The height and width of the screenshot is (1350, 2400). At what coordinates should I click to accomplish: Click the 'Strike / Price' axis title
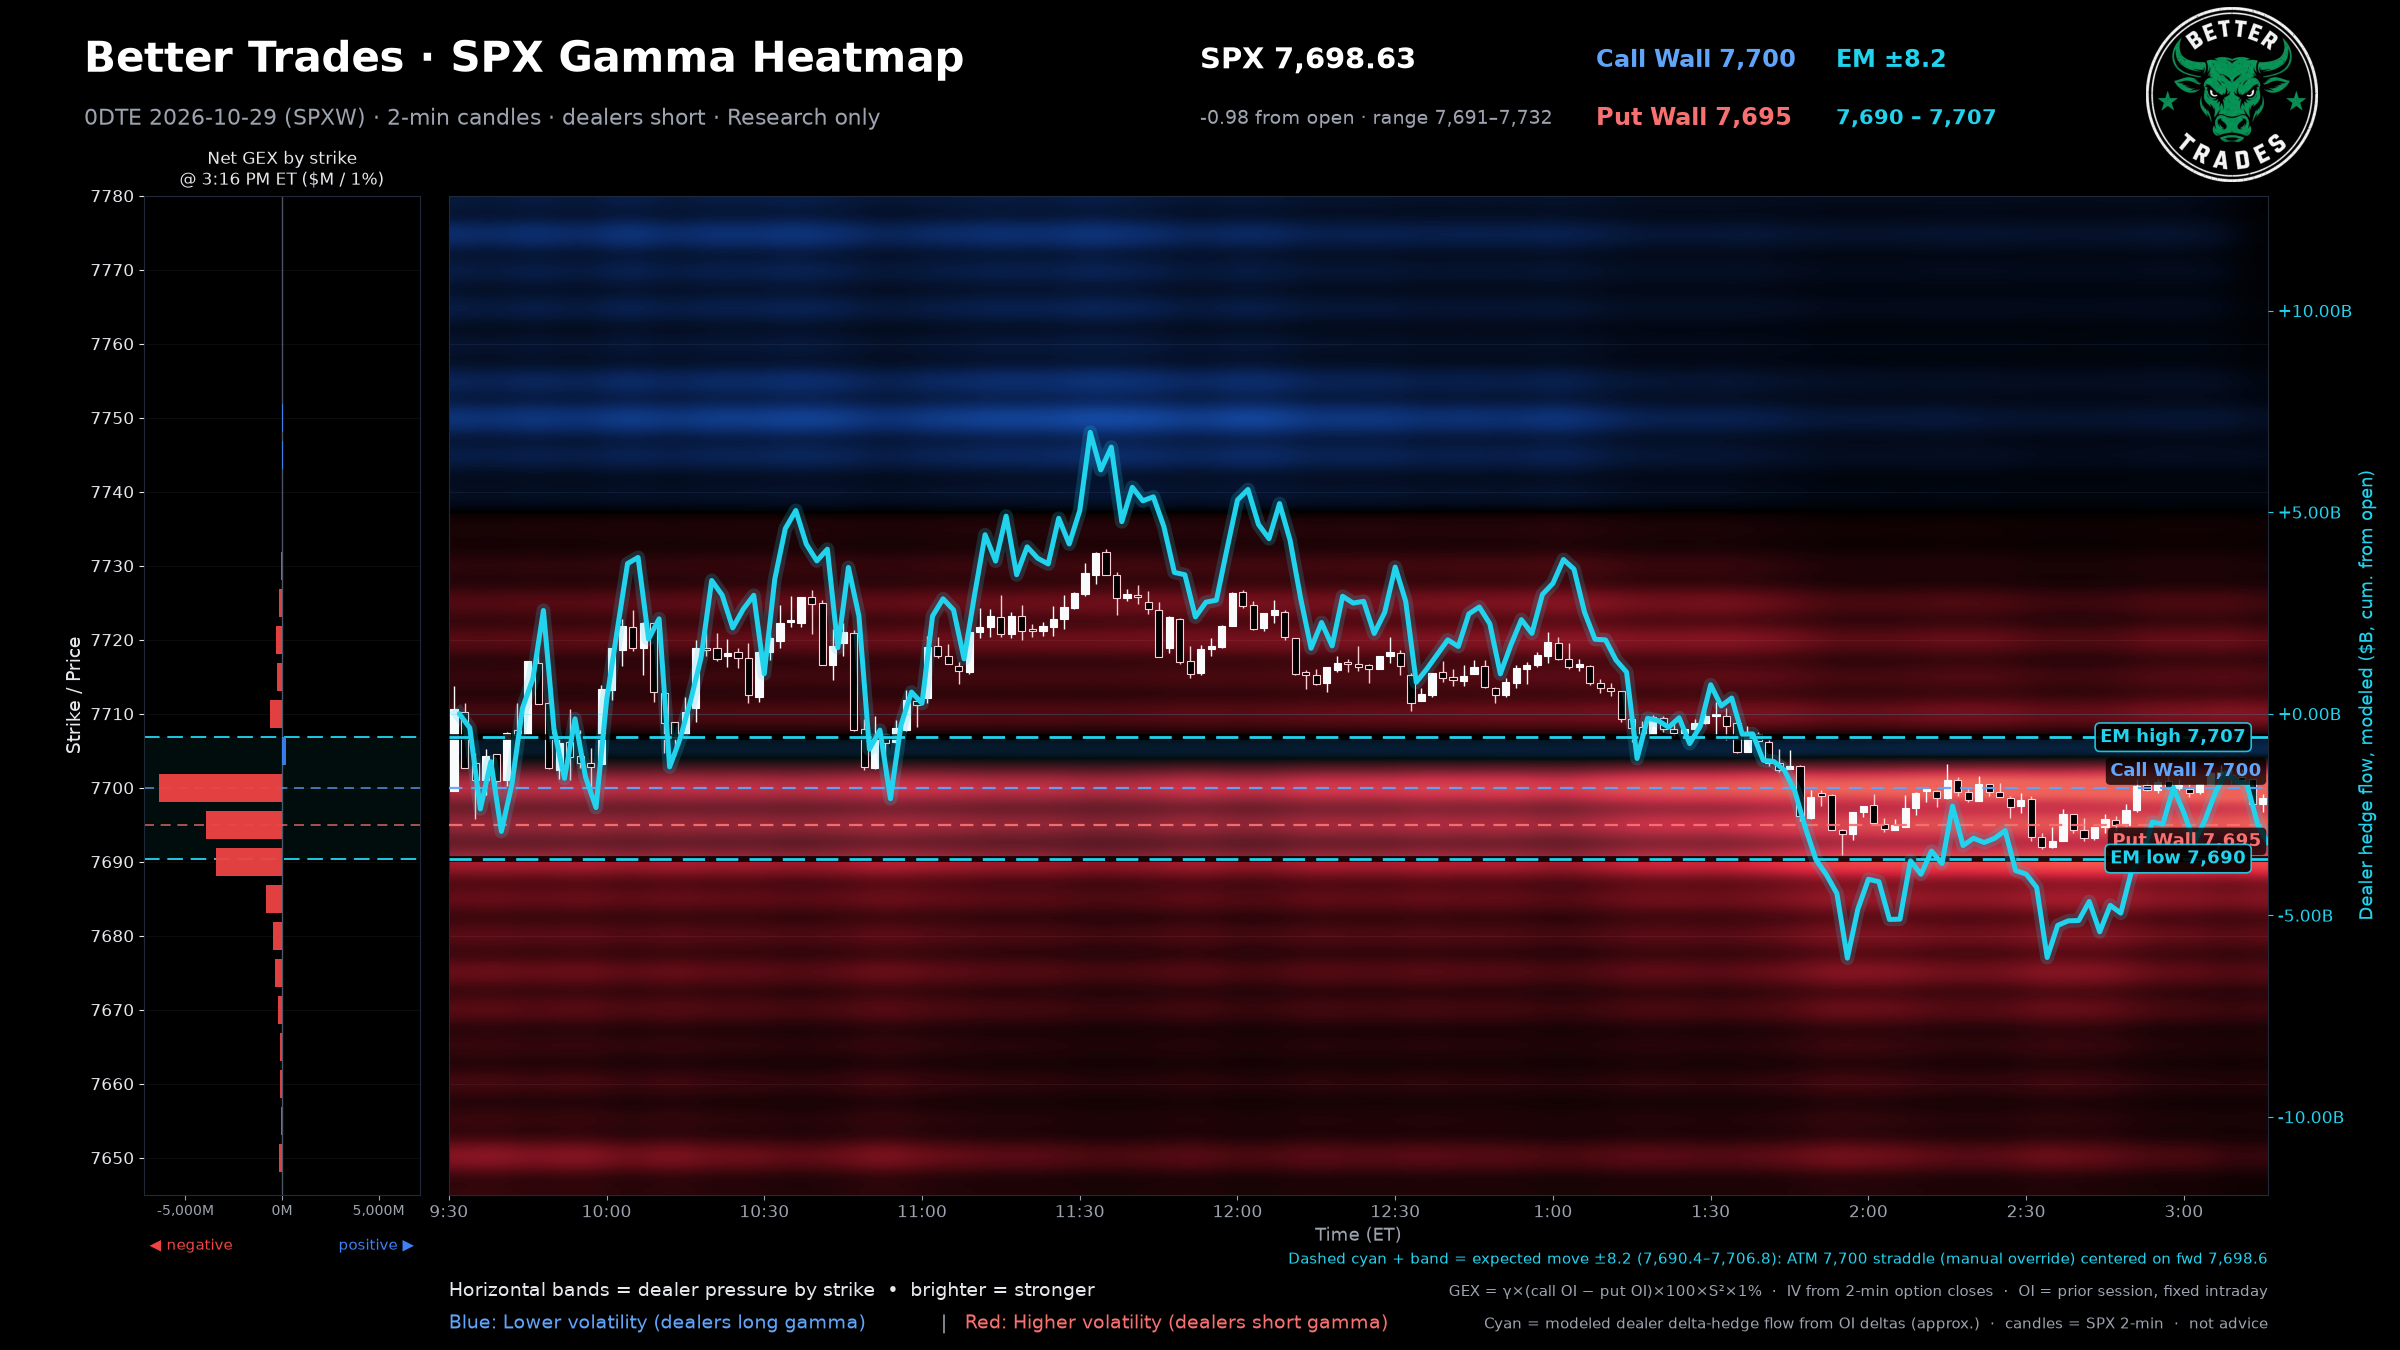point(73,695)
